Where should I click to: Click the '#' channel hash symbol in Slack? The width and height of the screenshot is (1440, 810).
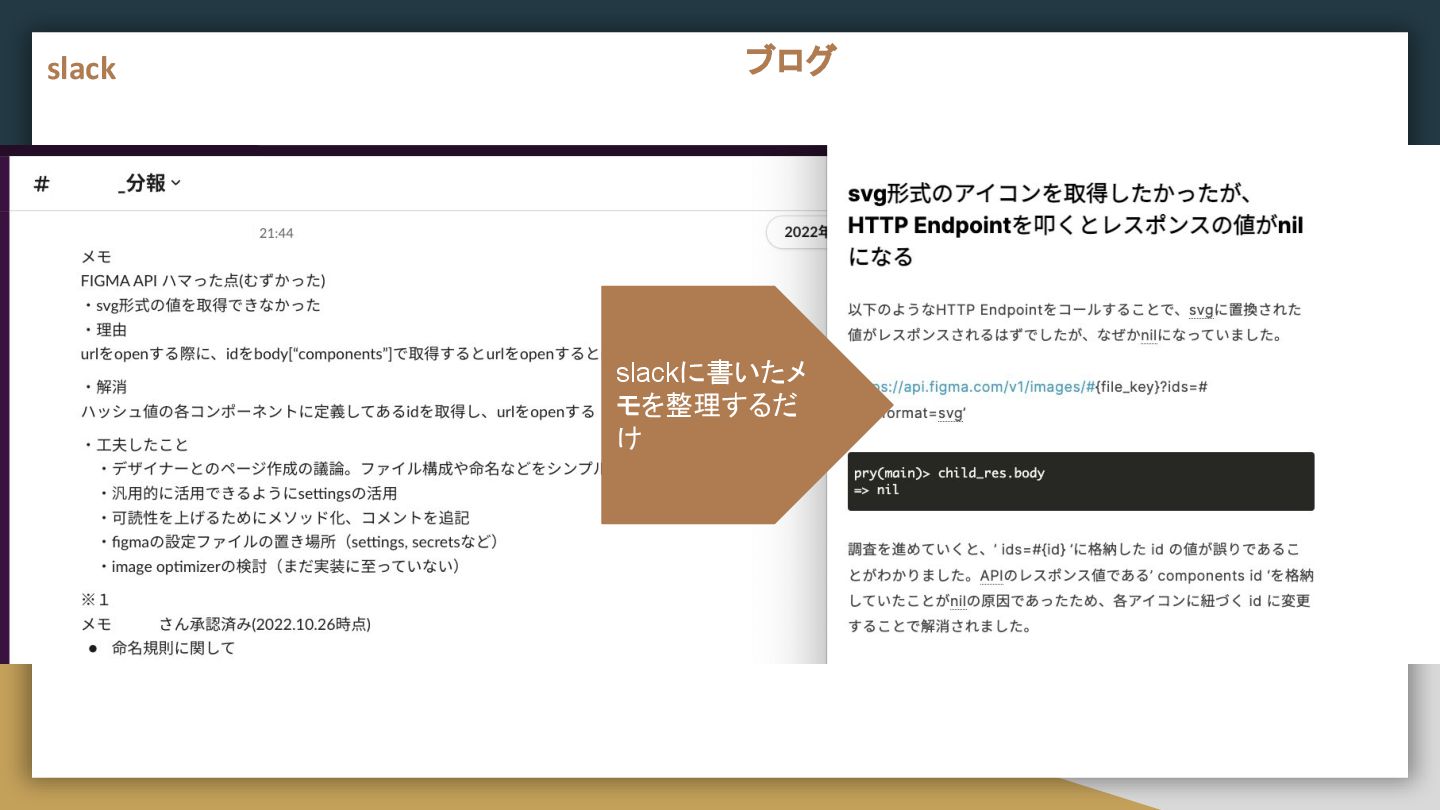coord(42,184)
